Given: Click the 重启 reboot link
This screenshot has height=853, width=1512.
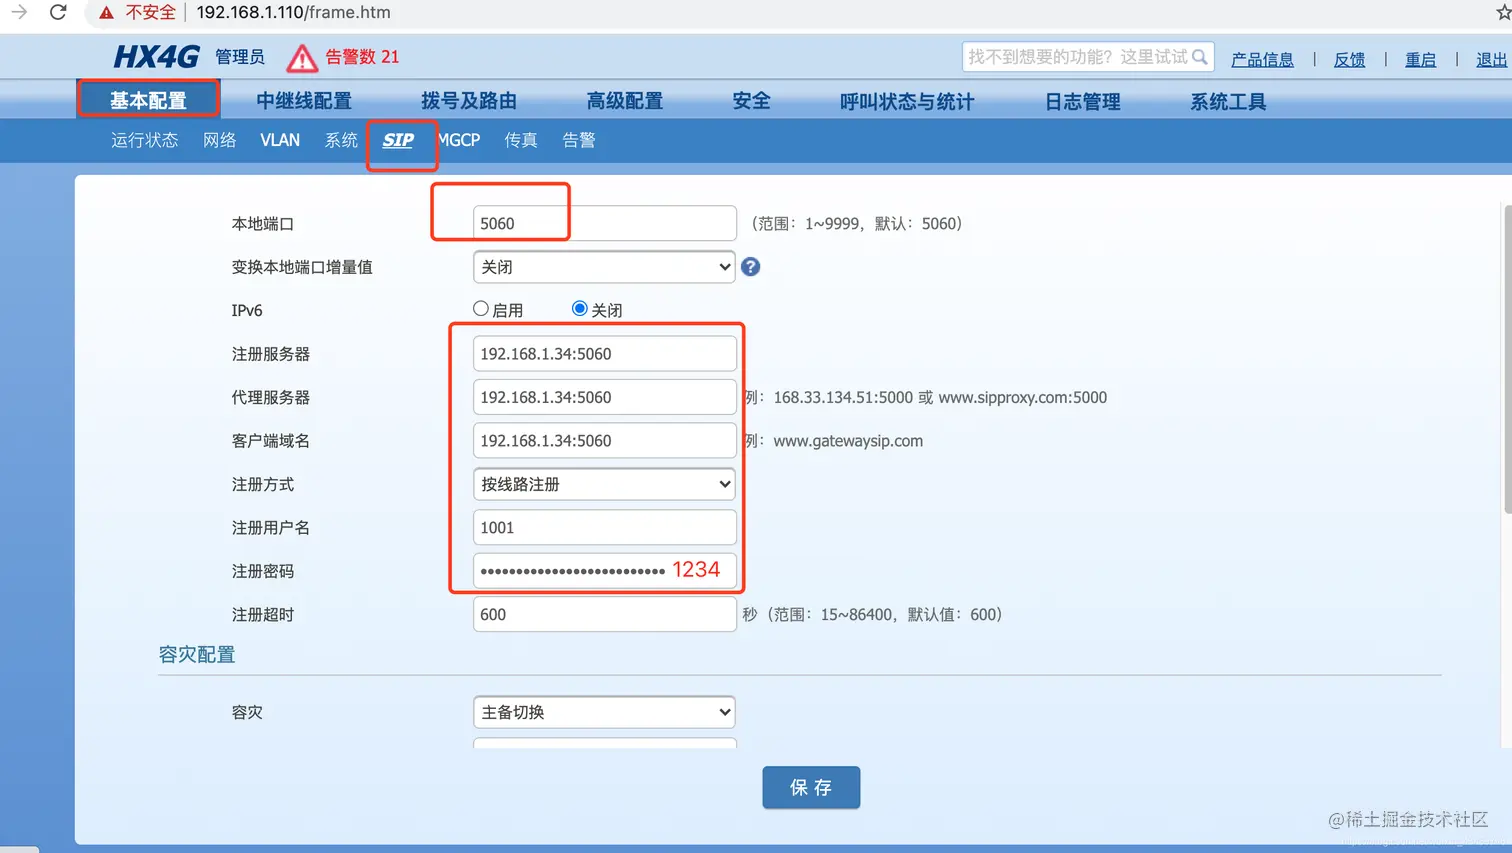Looking at the screenshot, I should tap(1420, 60).
